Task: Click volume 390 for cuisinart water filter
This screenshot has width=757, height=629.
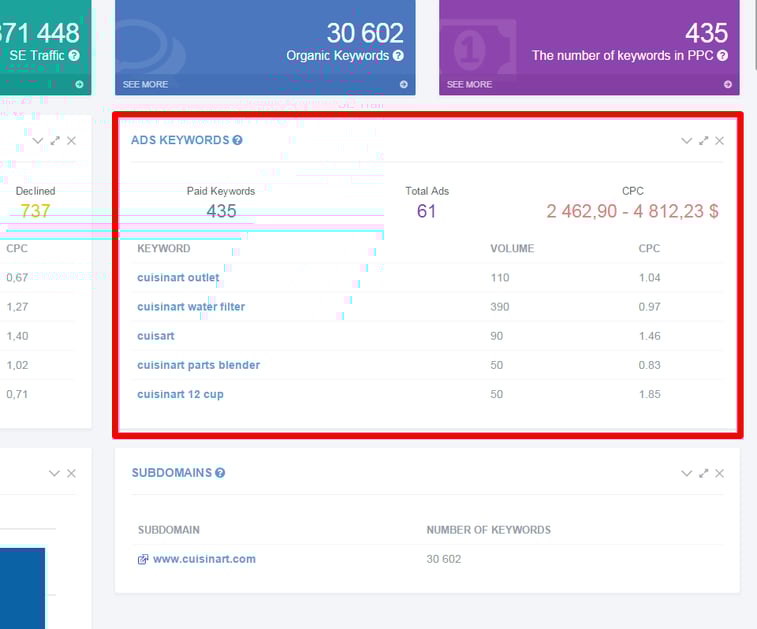Action: 500,307
